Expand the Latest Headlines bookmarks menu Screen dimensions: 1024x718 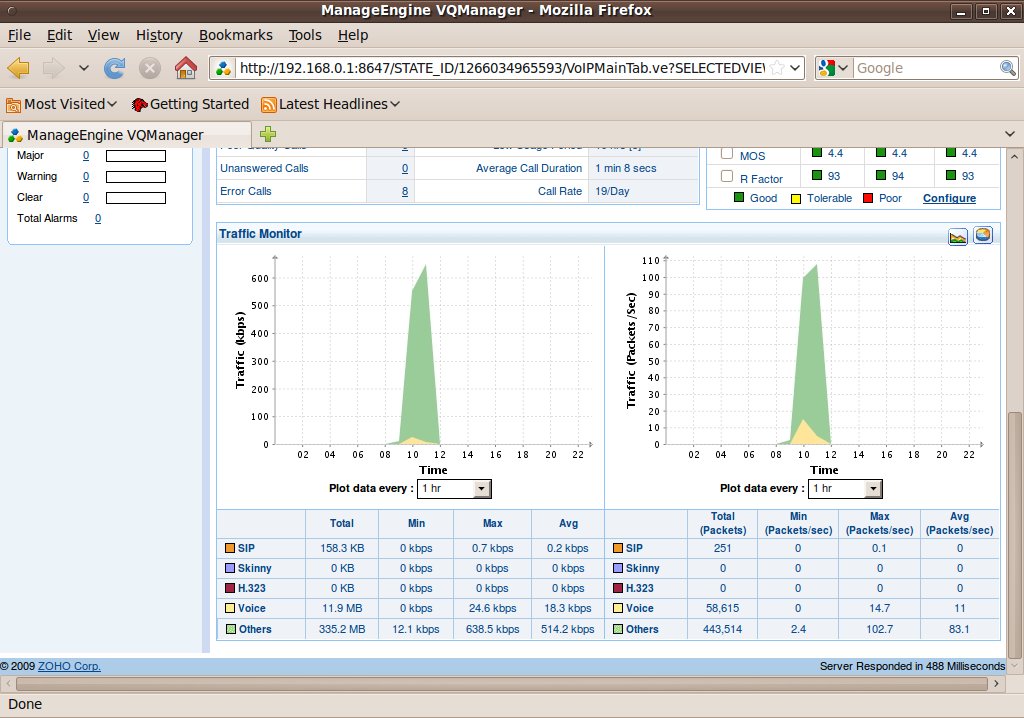pyautogui.click(x=395, y=105)
